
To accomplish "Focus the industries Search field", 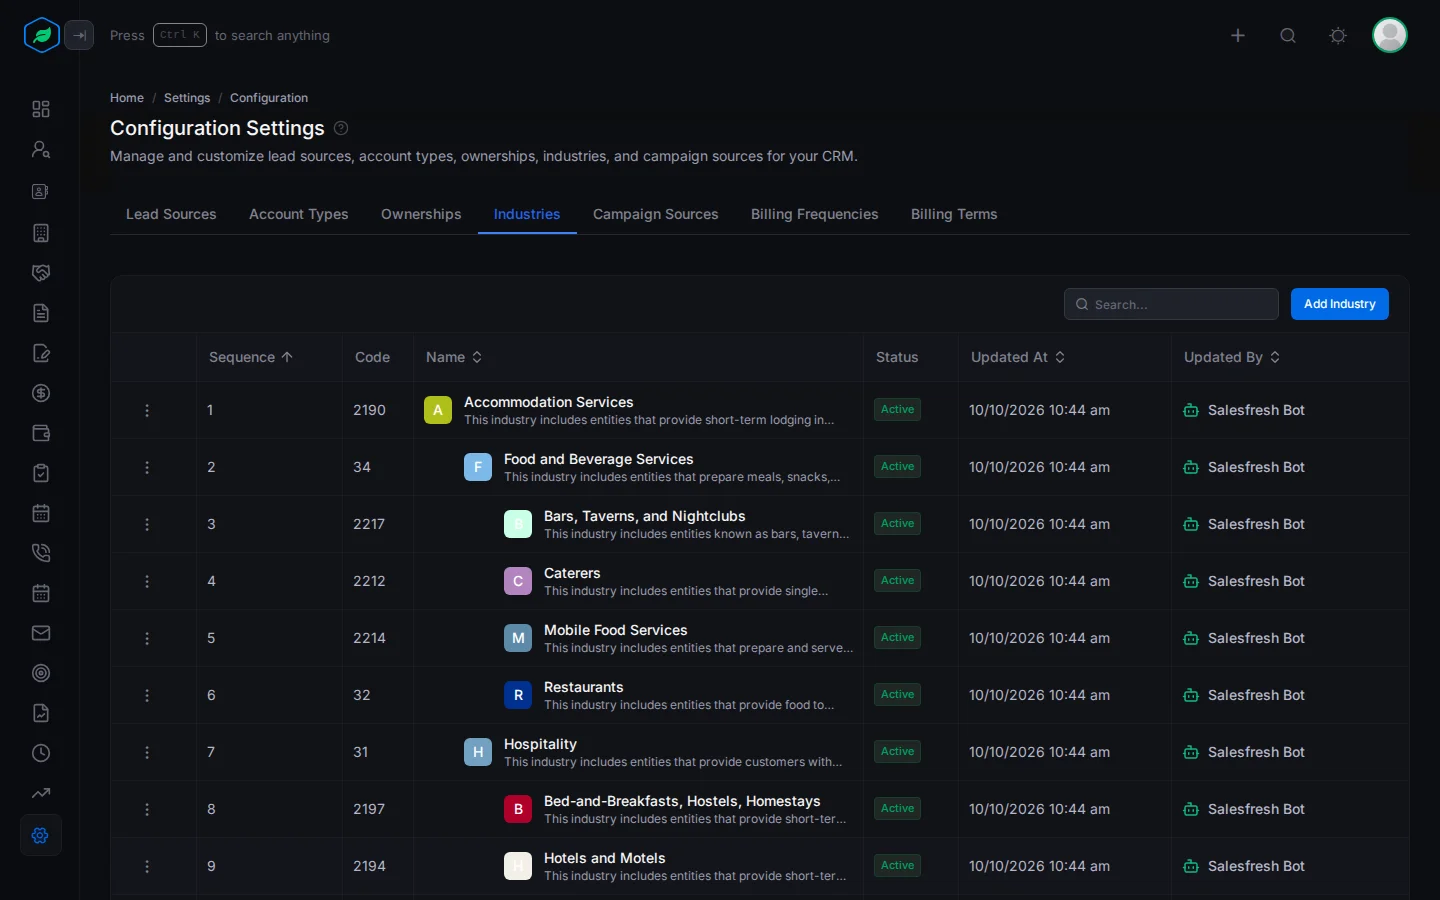I will pyautogui.click(x=1171, y=304).
